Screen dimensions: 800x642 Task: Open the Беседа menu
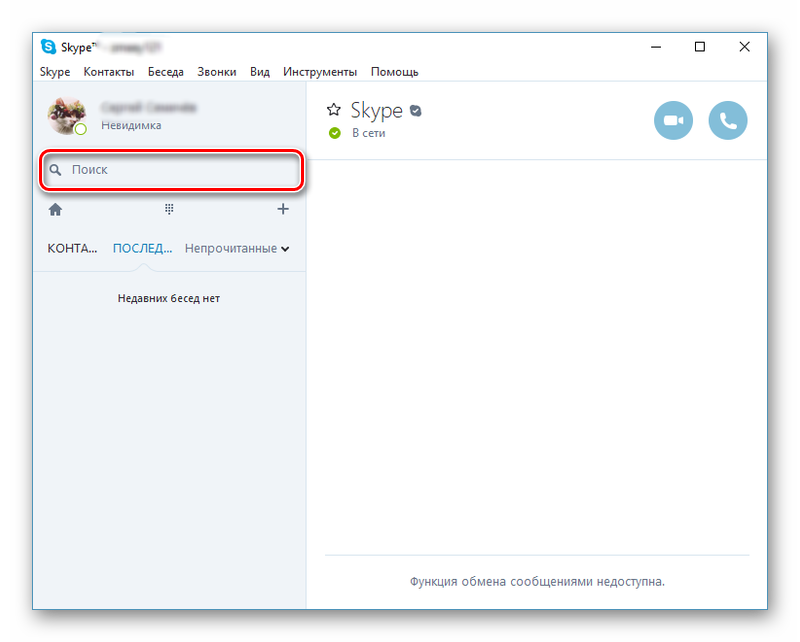pos(166,72)
